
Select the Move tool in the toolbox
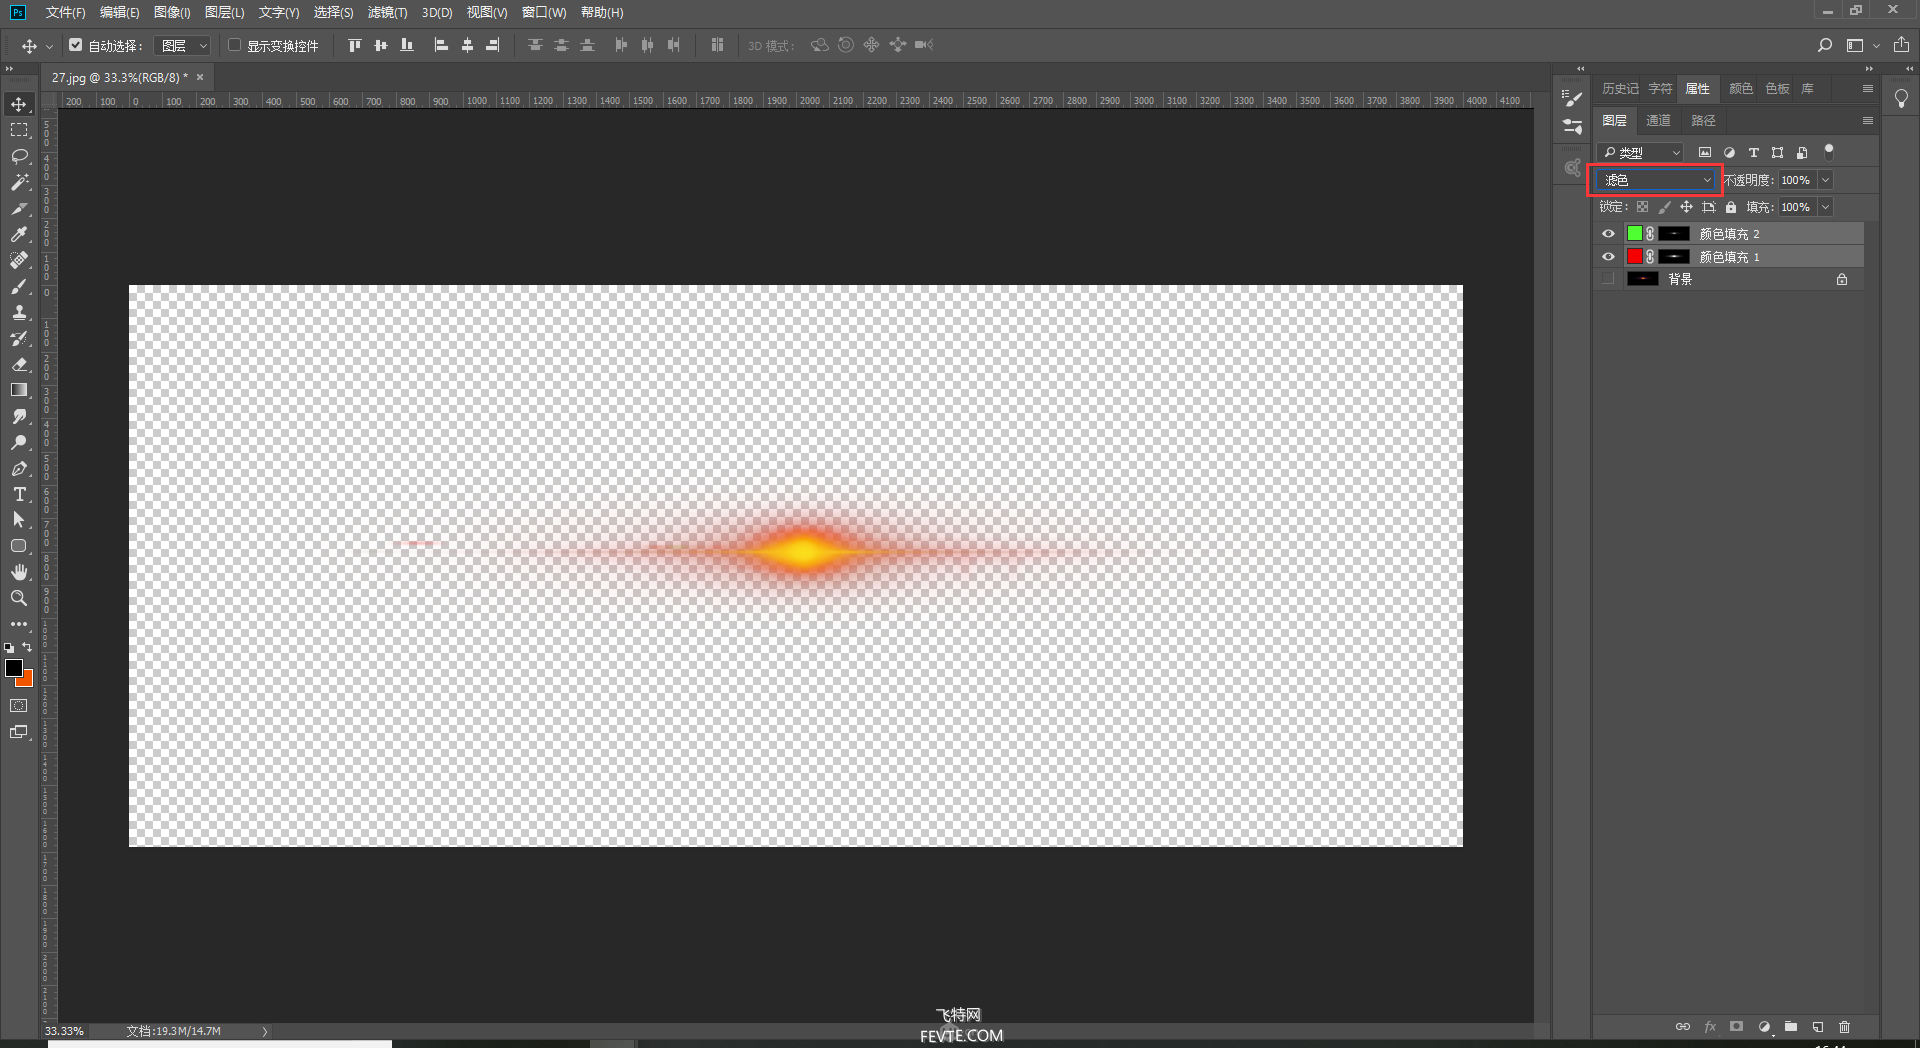(19, 104)
